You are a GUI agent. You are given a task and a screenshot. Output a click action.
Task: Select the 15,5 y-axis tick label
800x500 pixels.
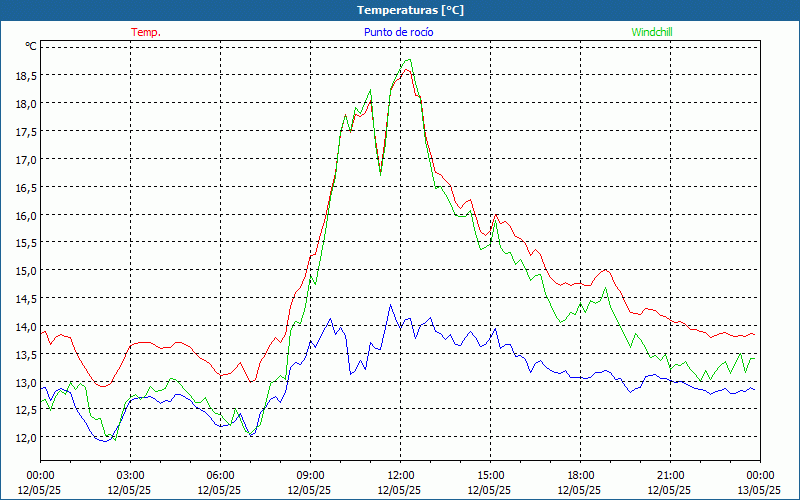click(x=25, y=243)
